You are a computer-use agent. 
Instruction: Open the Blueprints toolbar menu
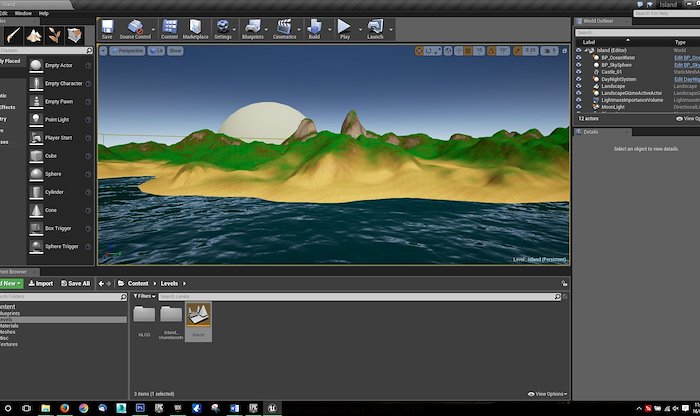click(252, 29)
